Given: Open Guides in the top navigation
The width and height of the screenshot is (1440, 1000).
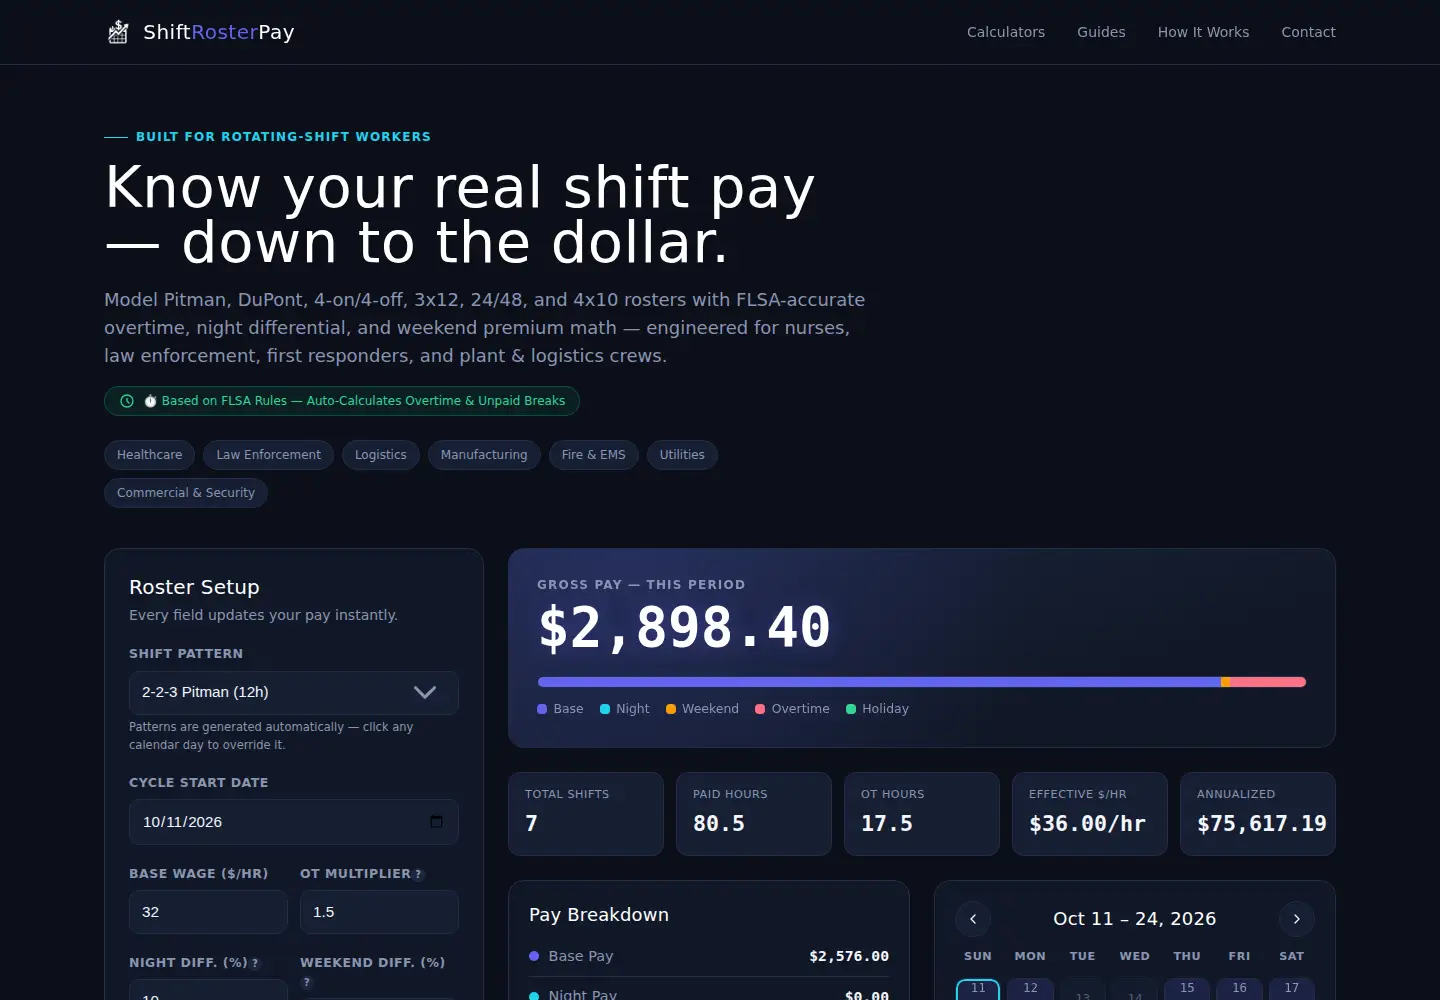Looking at the screenshot, I should [x=1101, y=32].
